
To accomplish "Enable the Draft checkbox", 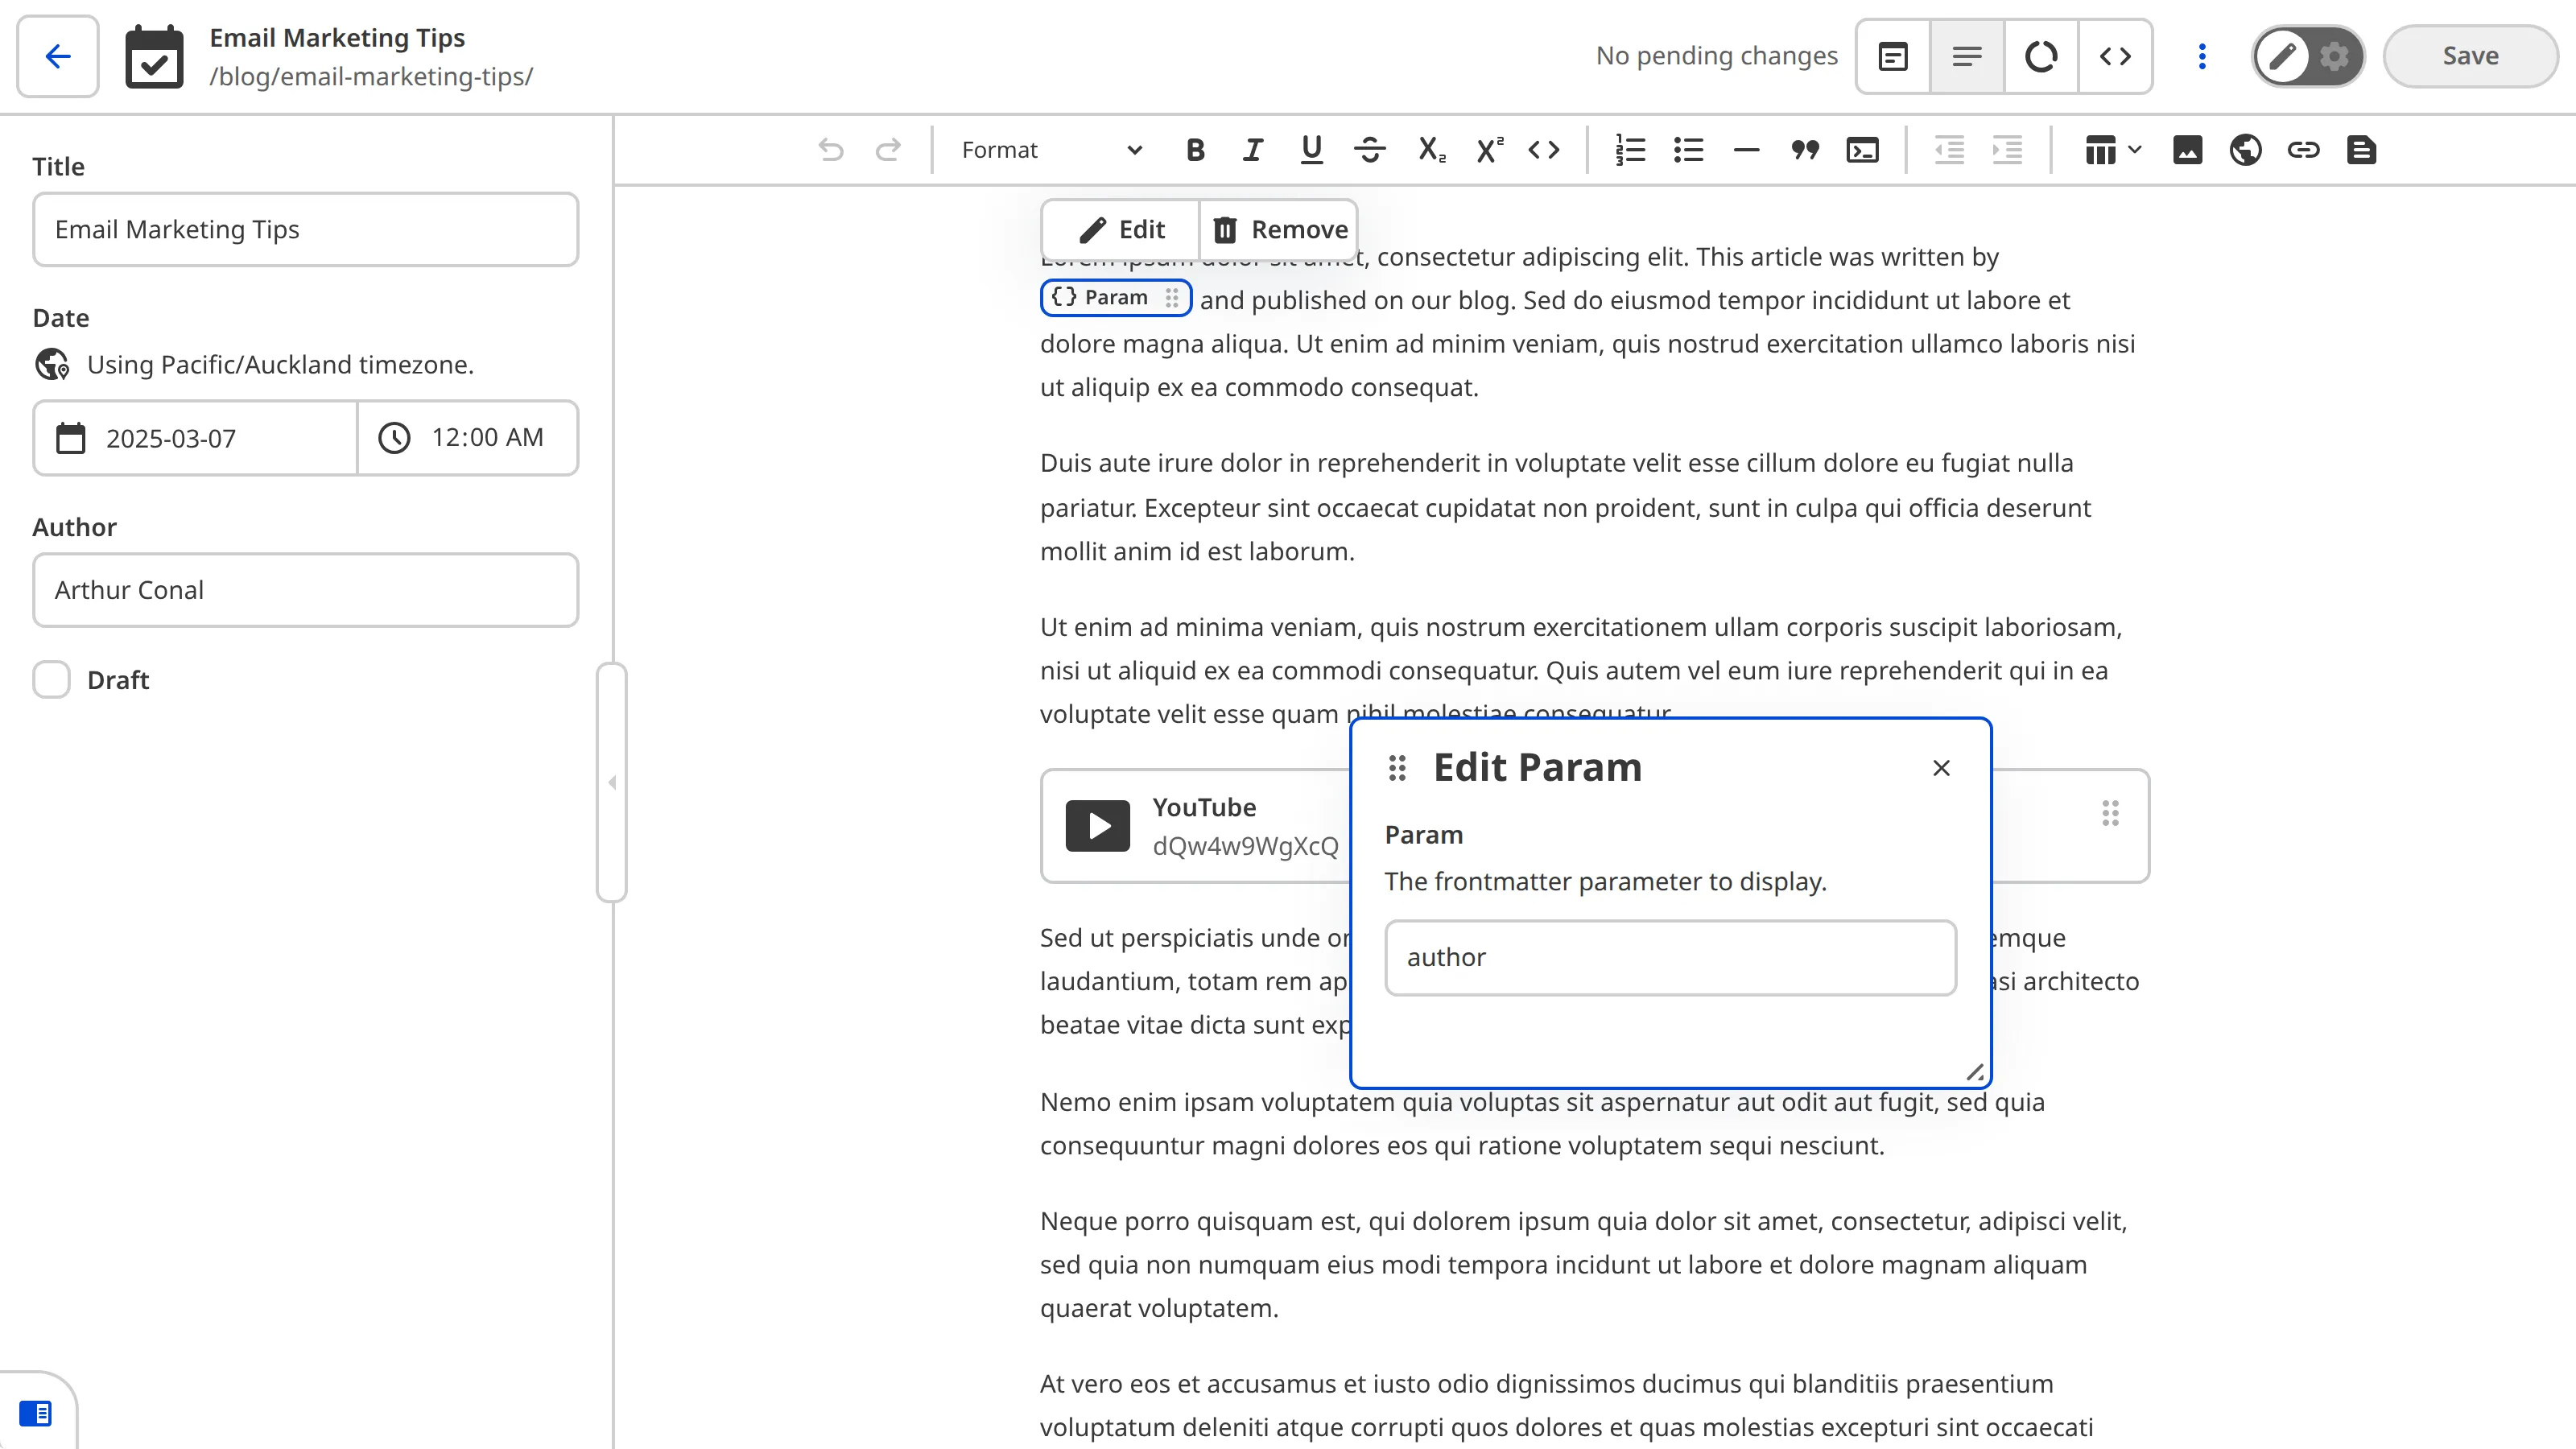I will 51,679.
